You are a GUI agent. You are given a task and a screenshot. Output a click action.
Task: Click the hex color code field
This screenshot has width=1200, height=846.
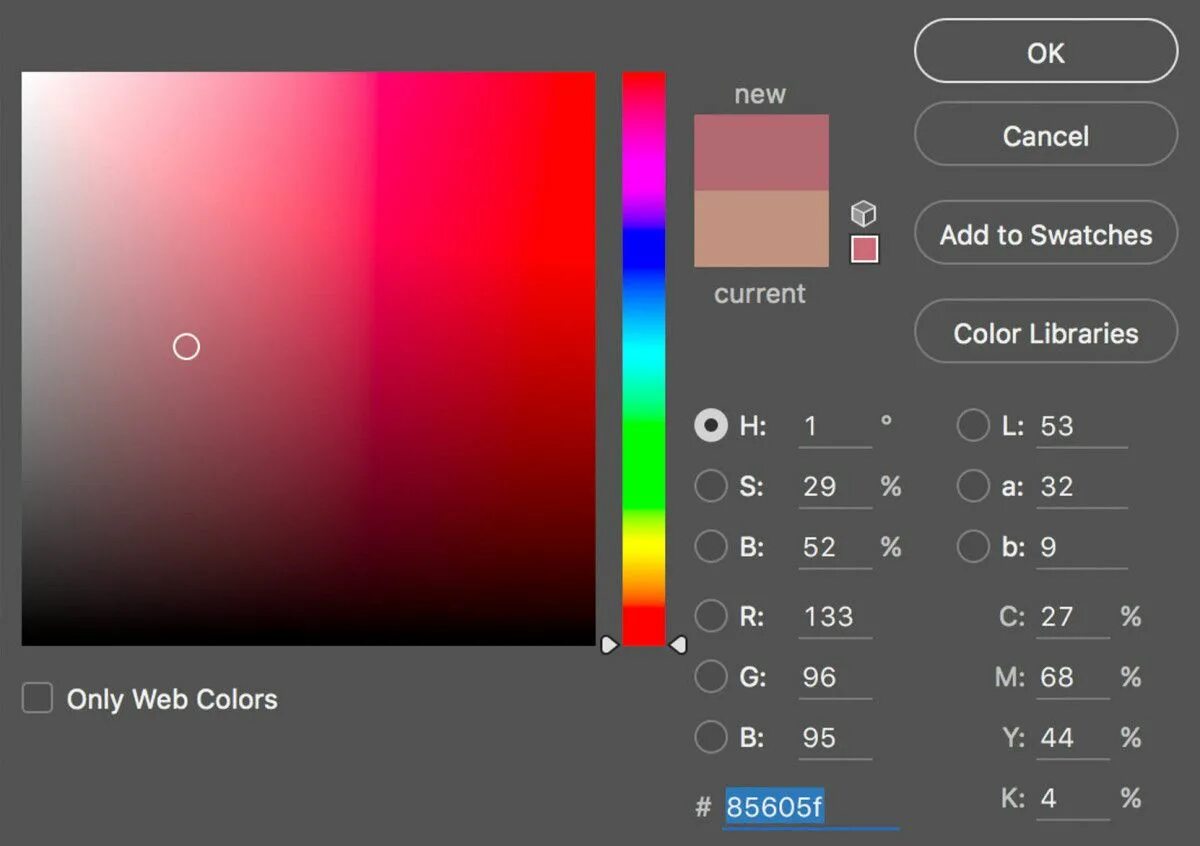pos(811,807)
